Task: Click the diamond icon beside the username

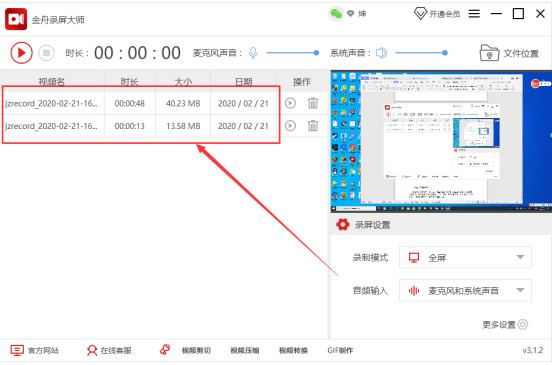Action: click(350, 14)
